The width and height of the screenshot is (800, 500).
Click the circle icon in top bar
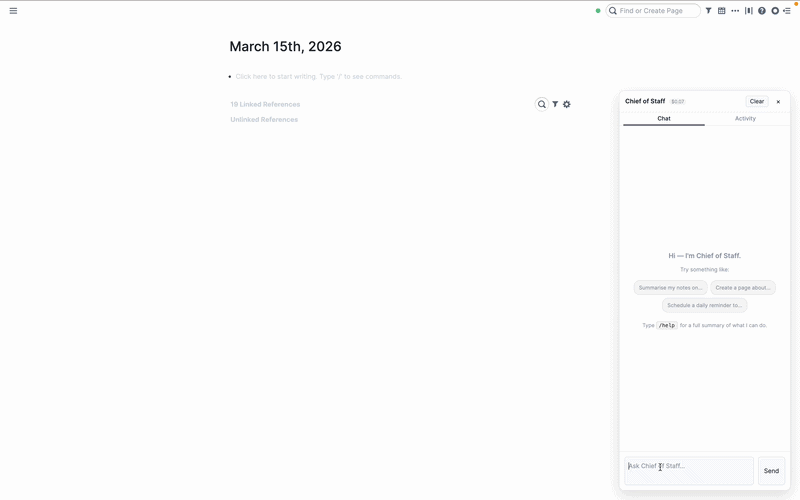click(x=775, y=11)
